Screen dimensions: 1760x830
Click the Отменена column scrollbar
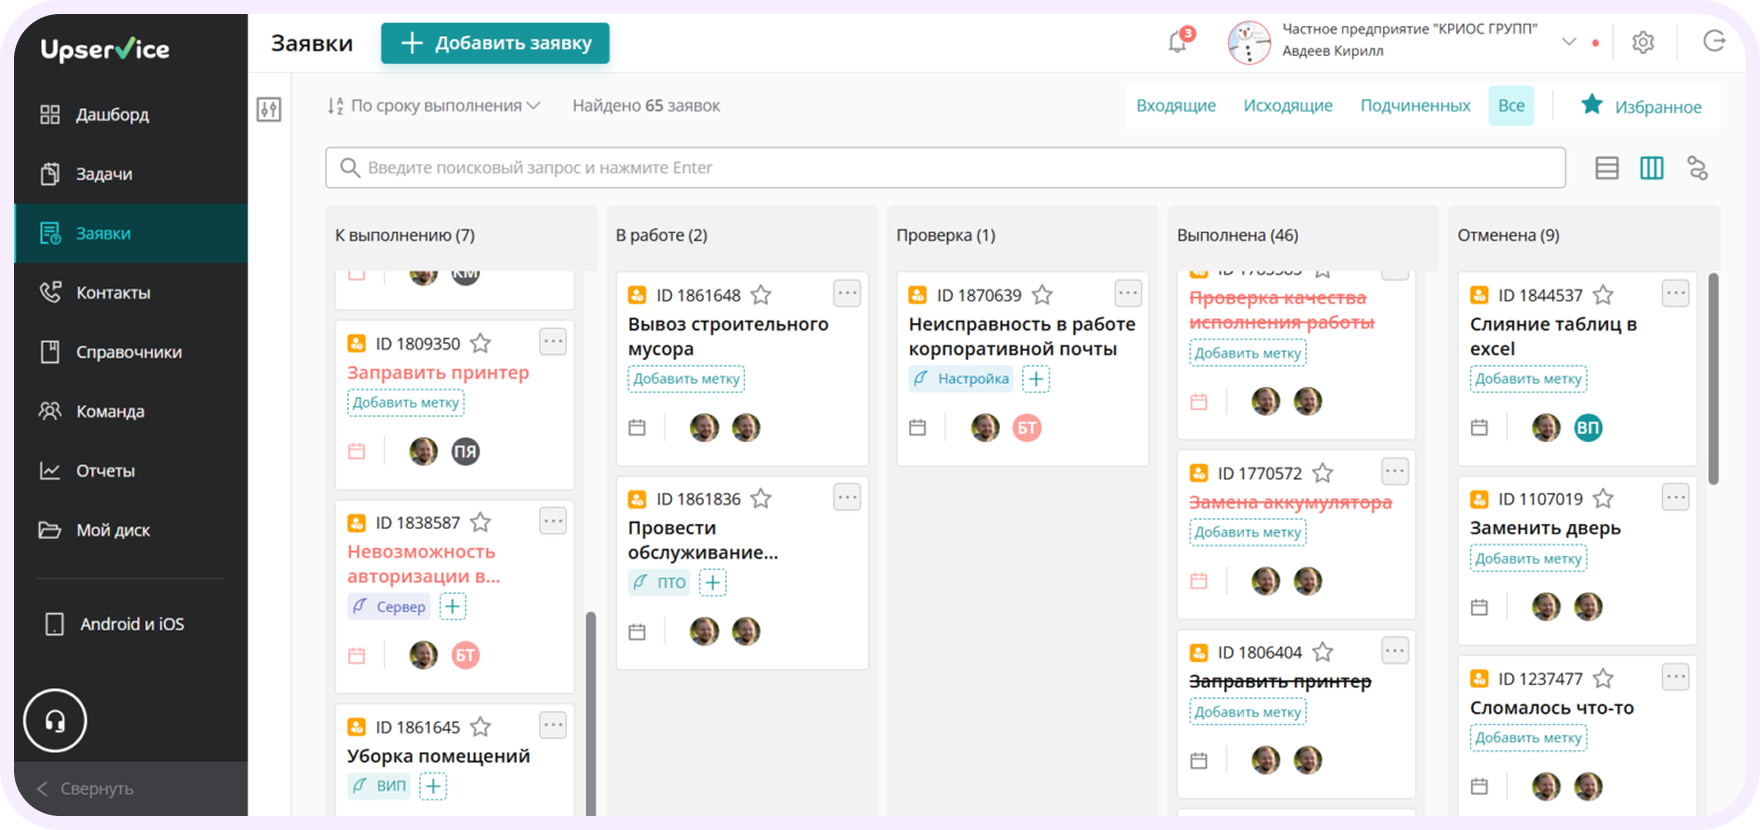[x=1713, y=378]
